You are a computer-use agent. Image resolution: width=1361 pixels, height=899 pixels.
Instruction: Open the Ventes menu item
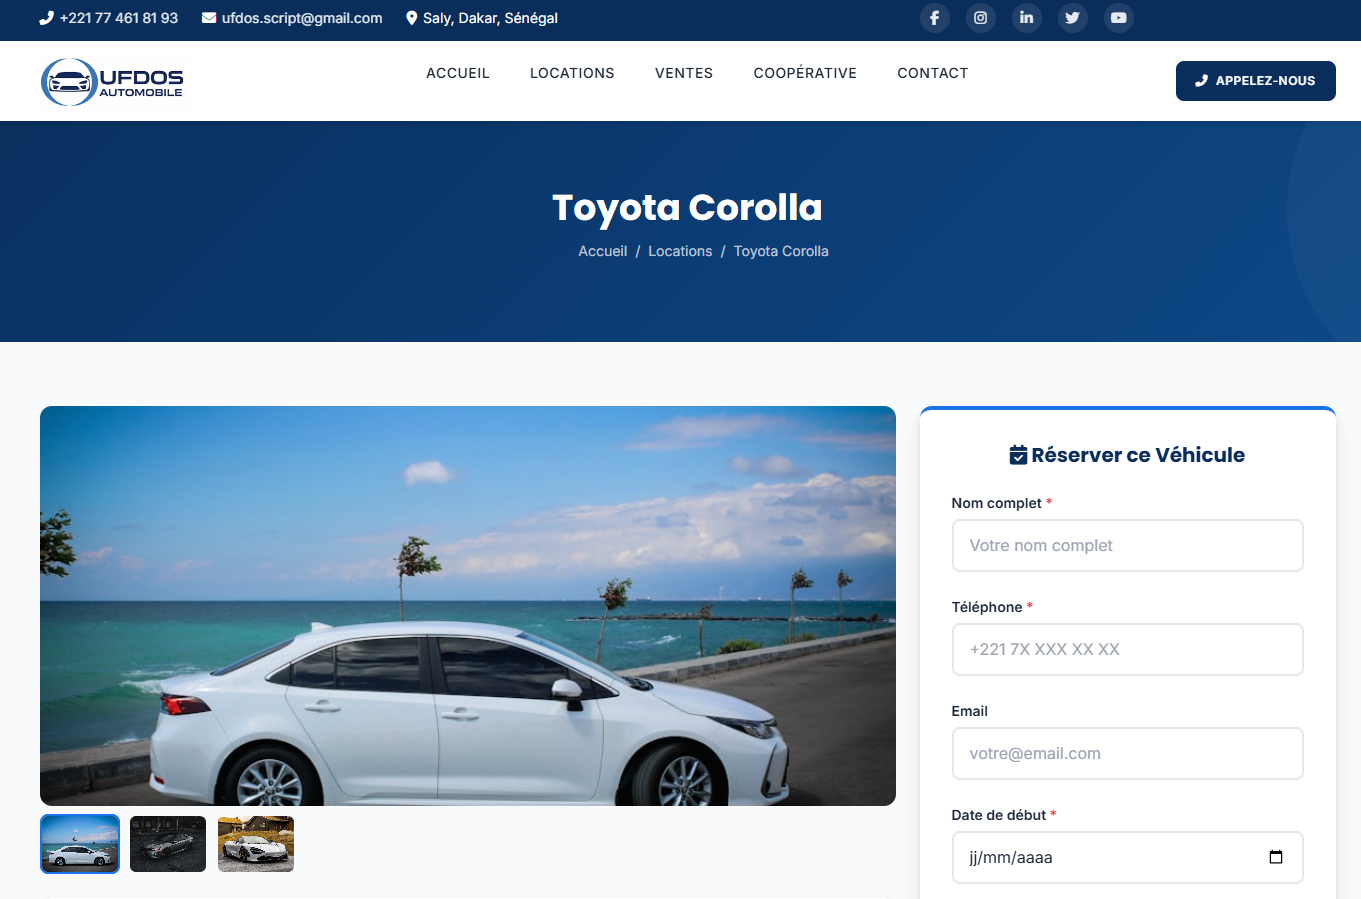point(684,73)
